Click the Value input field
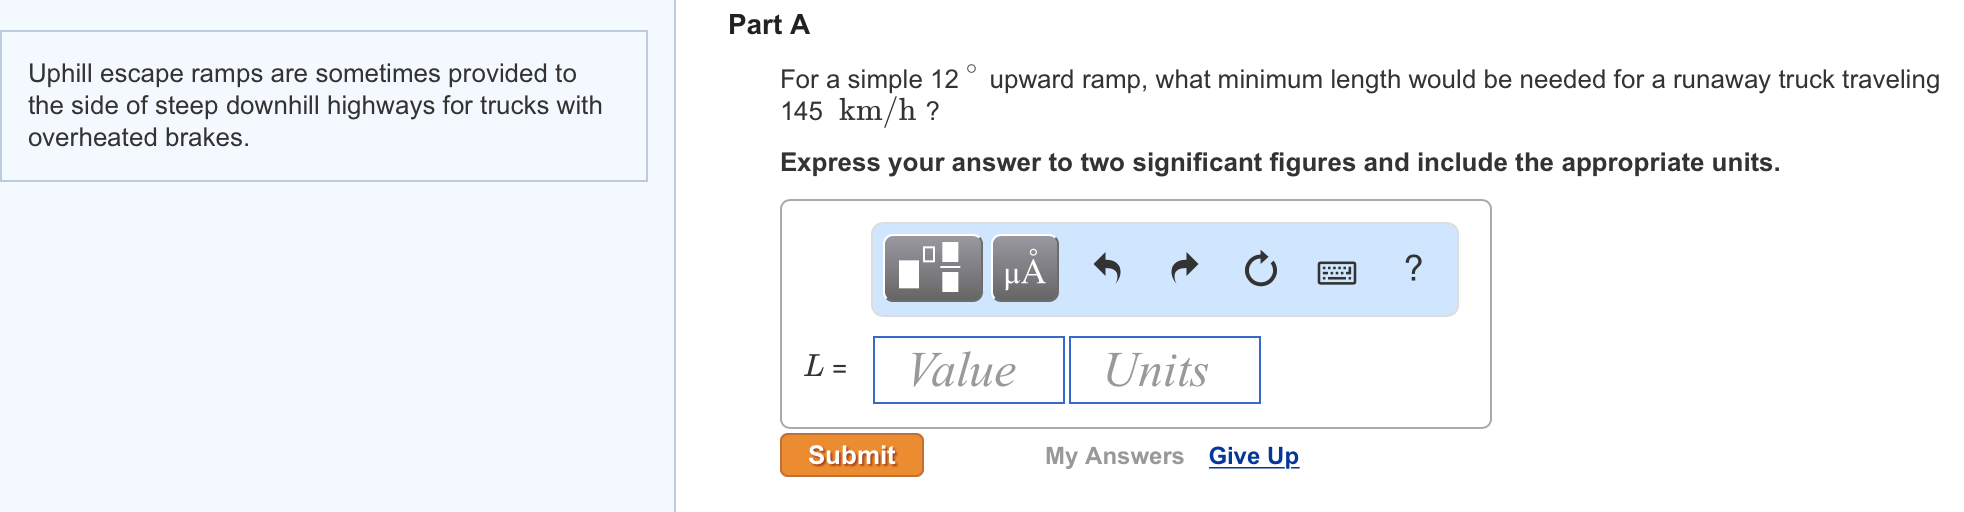This screenshot has height=512, width=1964. click(968, 370)
